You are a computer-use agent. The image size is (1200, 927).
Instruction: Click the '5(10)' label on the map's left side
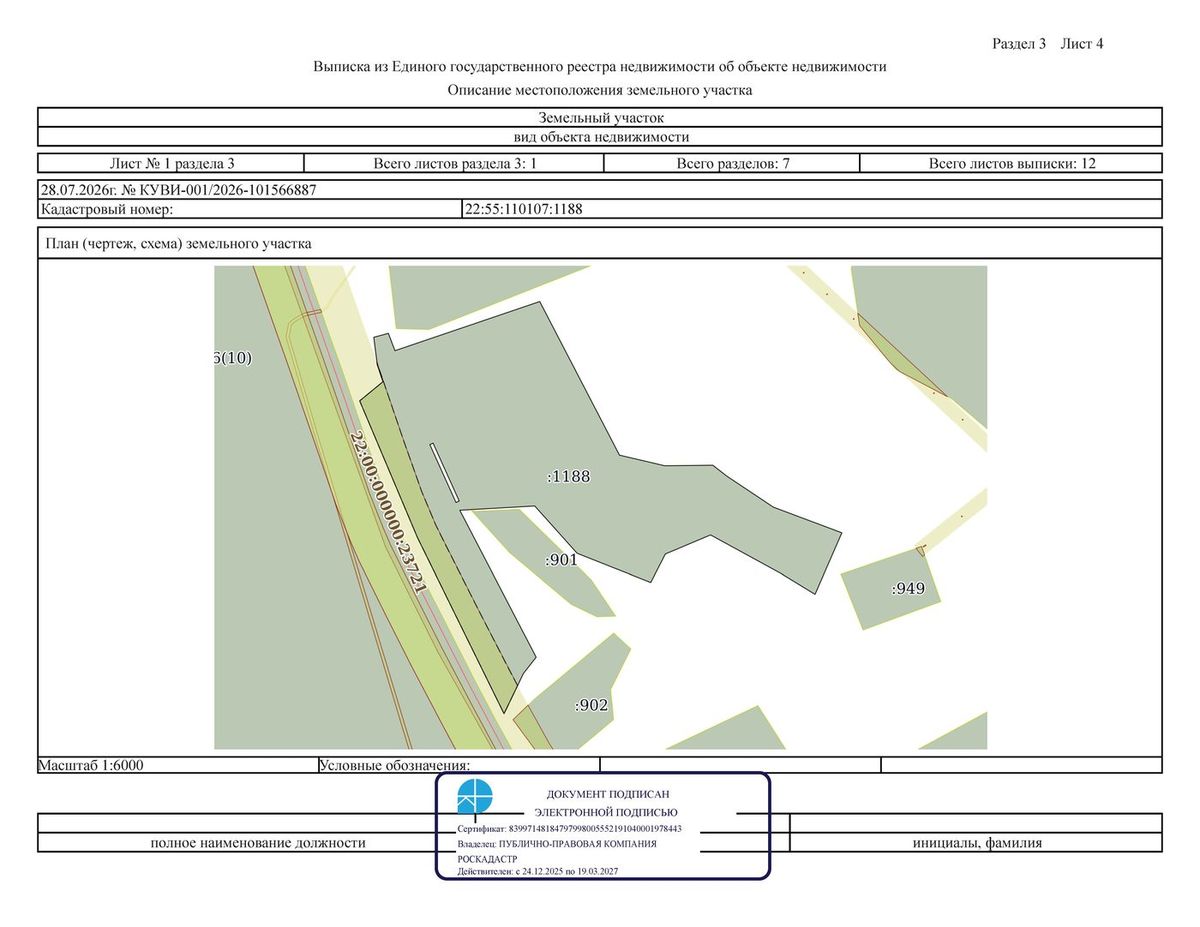coord(232,358)
